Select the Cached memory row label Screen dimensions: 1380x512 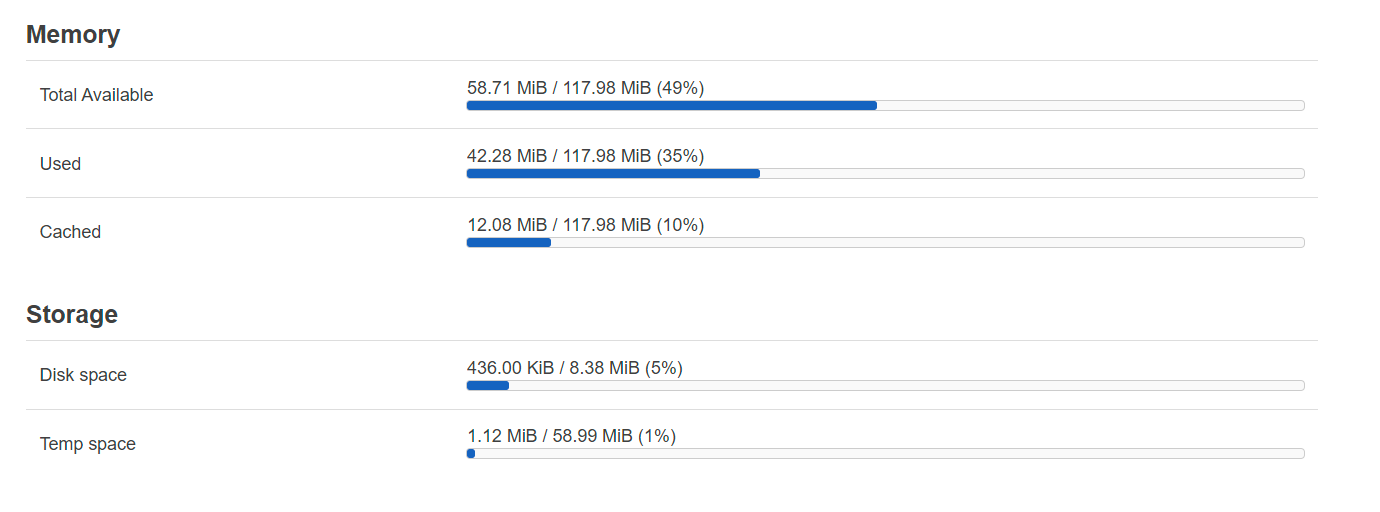tap(70, 232)
